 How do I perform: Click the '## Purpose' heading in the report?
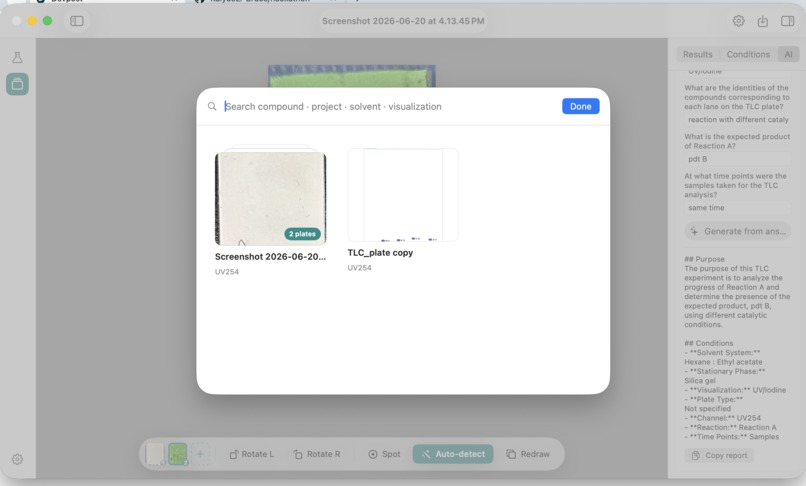click(704, 259)
